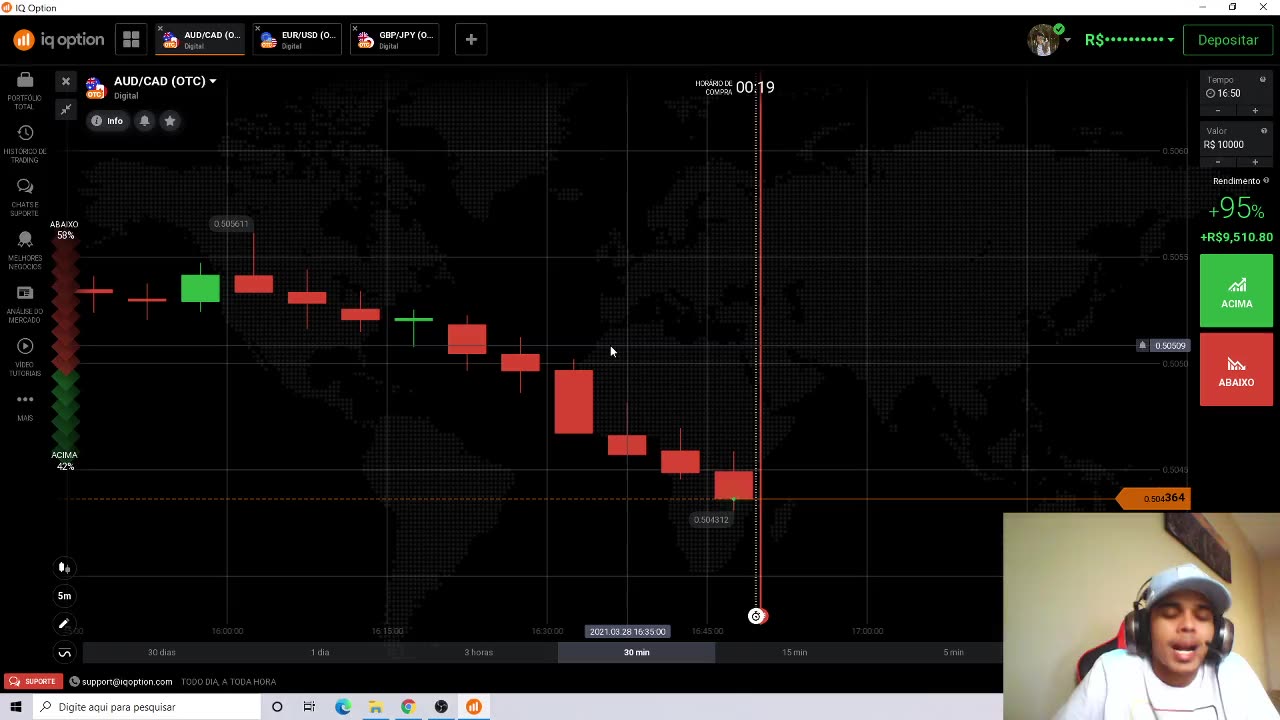Image resolution: width=1280 pixels, height=720 pixels.
Task: Open the profile avatar dropdown
Action: point(1049,40)
